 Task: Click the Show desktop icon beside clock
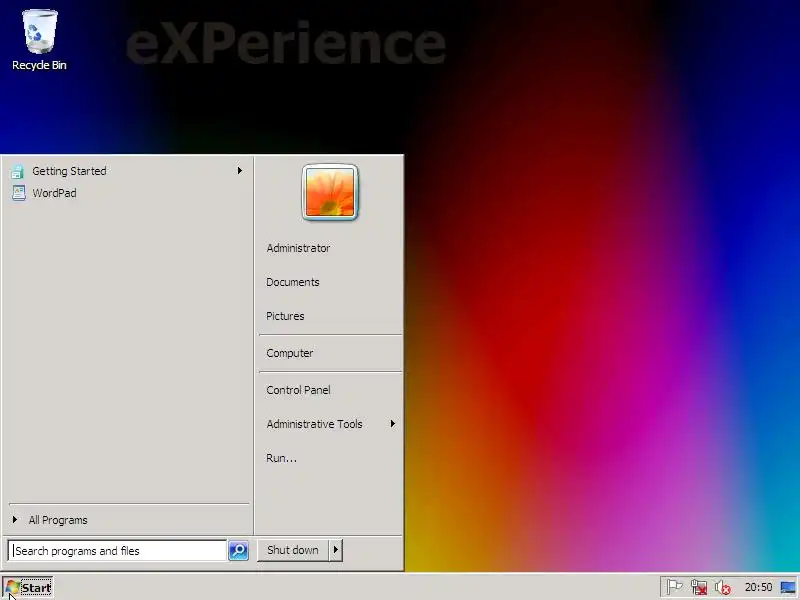(x=788, y=587)
